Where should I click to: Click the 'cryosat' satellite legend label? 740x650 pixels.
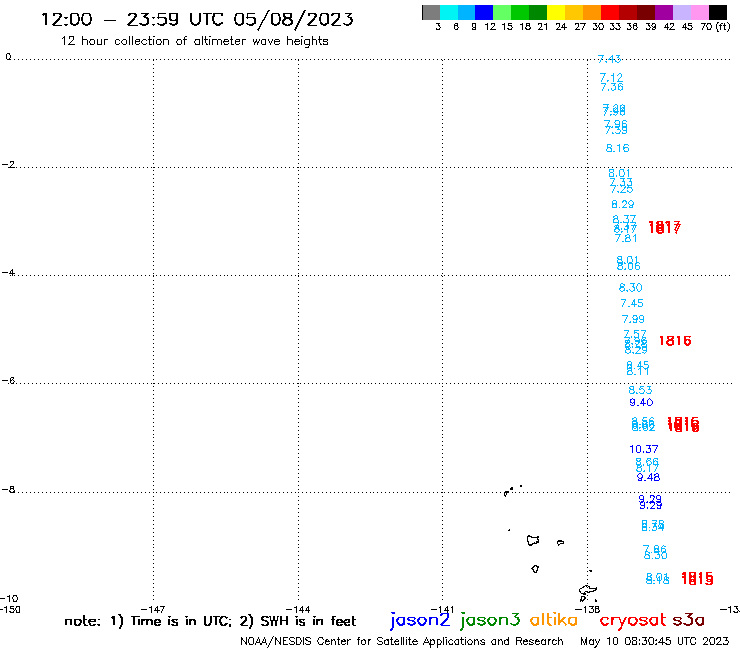point(633,620)
